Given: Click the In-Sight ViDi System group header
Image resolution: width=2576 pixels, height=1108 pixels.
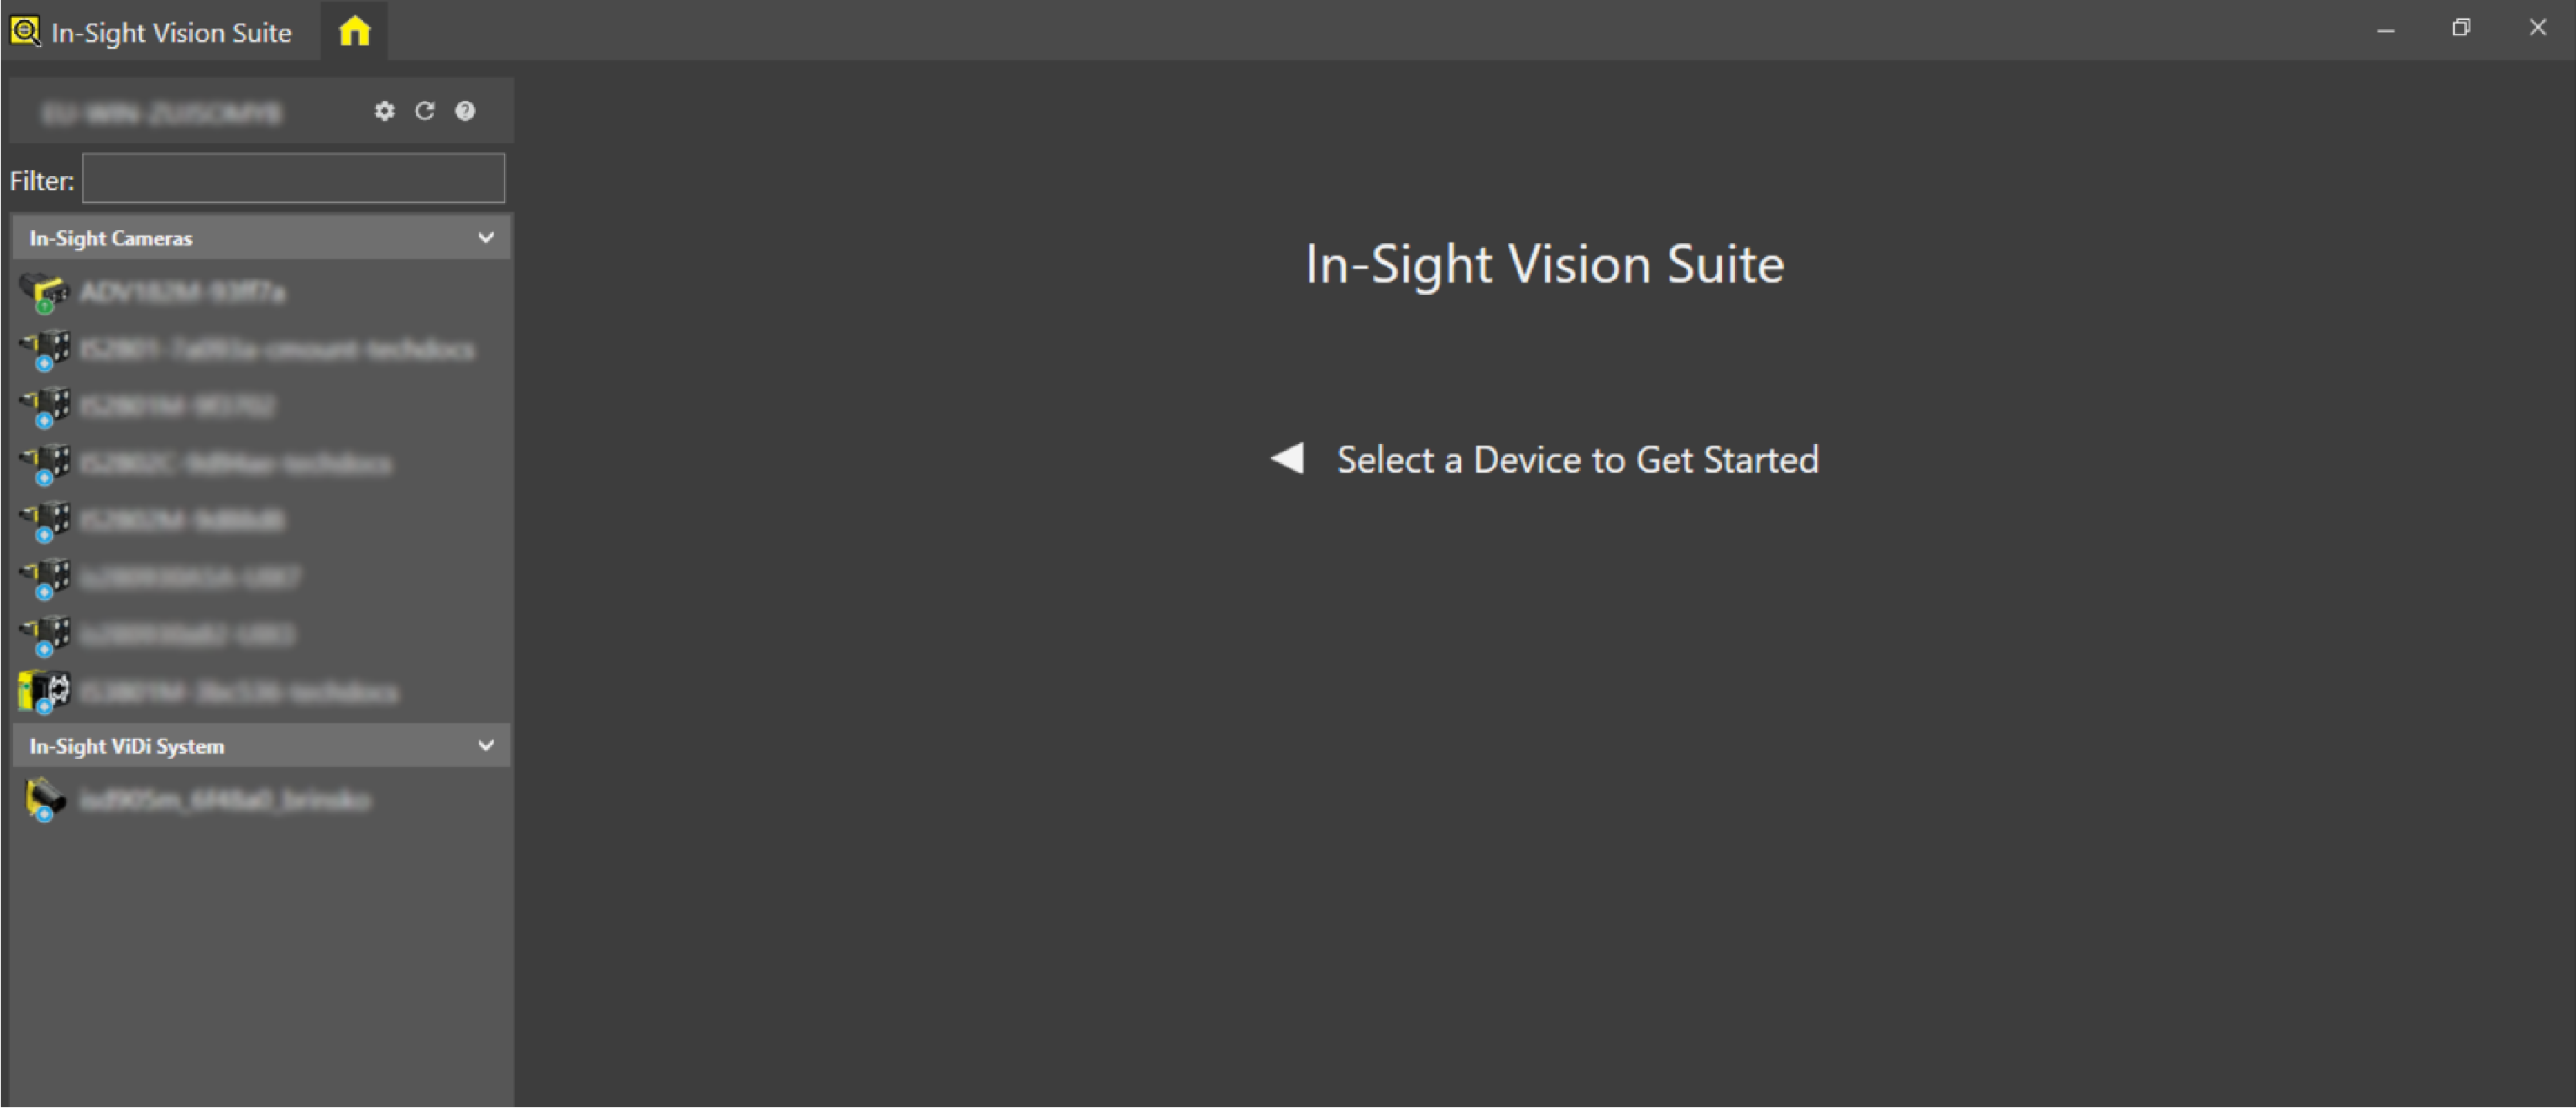Looking at the screenshot, I should (x=127, y=746).
